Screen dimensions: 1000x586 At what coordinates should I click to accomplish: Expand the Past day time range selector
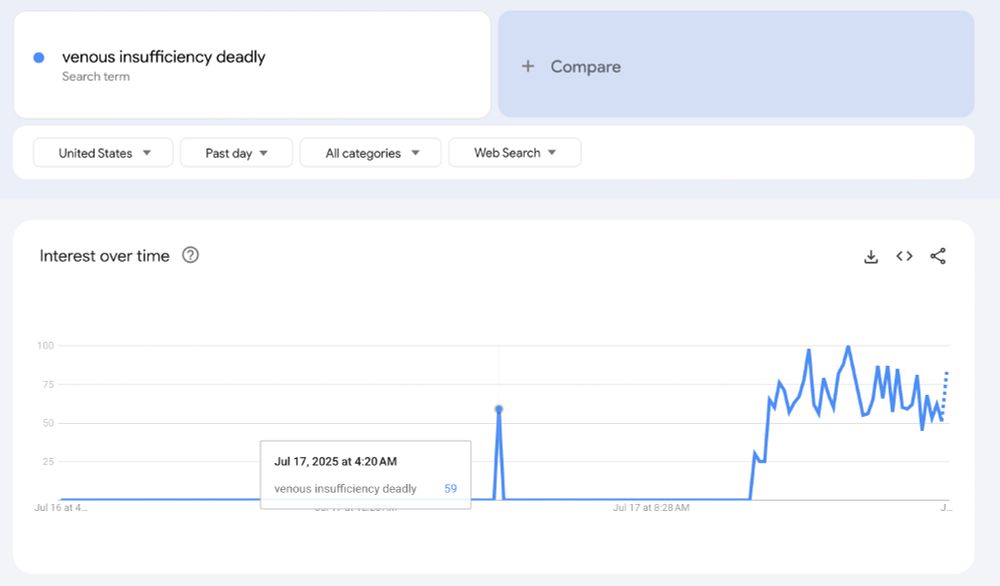click(x=236, y=152)
